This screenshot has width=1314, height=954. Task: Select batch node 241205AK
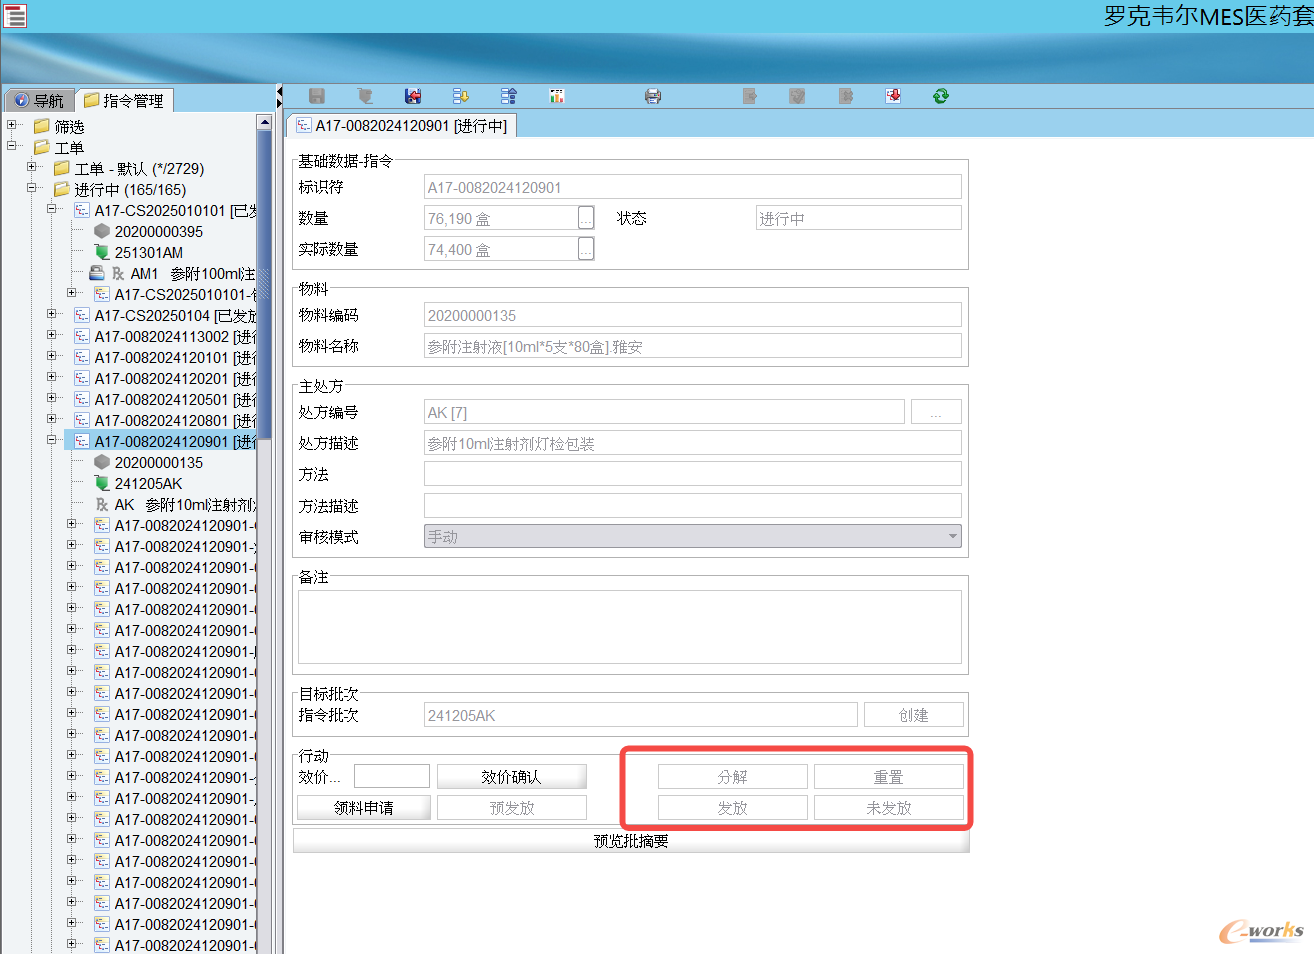[x=148, y=483]
